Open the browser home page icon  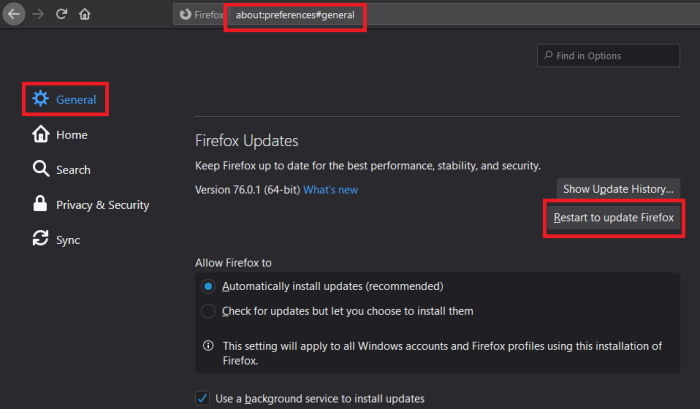pyautogui.click(x=85, y=14)
